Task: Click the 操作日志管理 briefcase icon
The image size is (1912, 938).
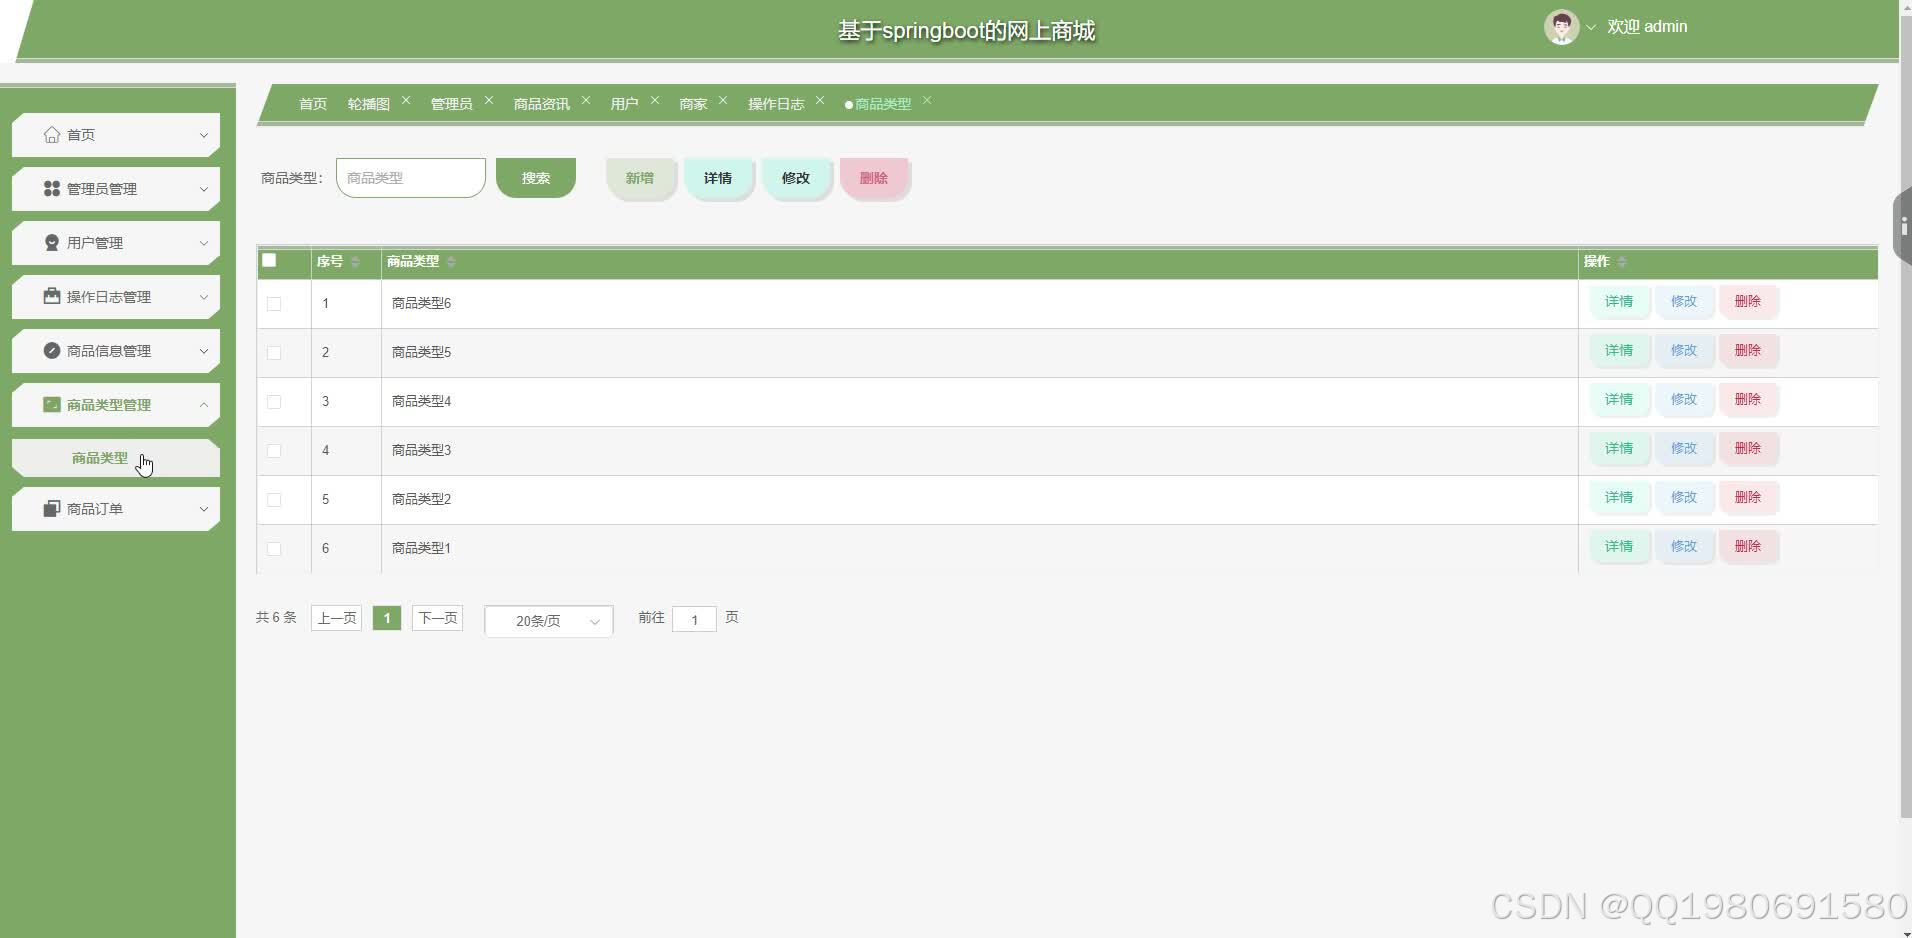Action: tap(52, 297)
